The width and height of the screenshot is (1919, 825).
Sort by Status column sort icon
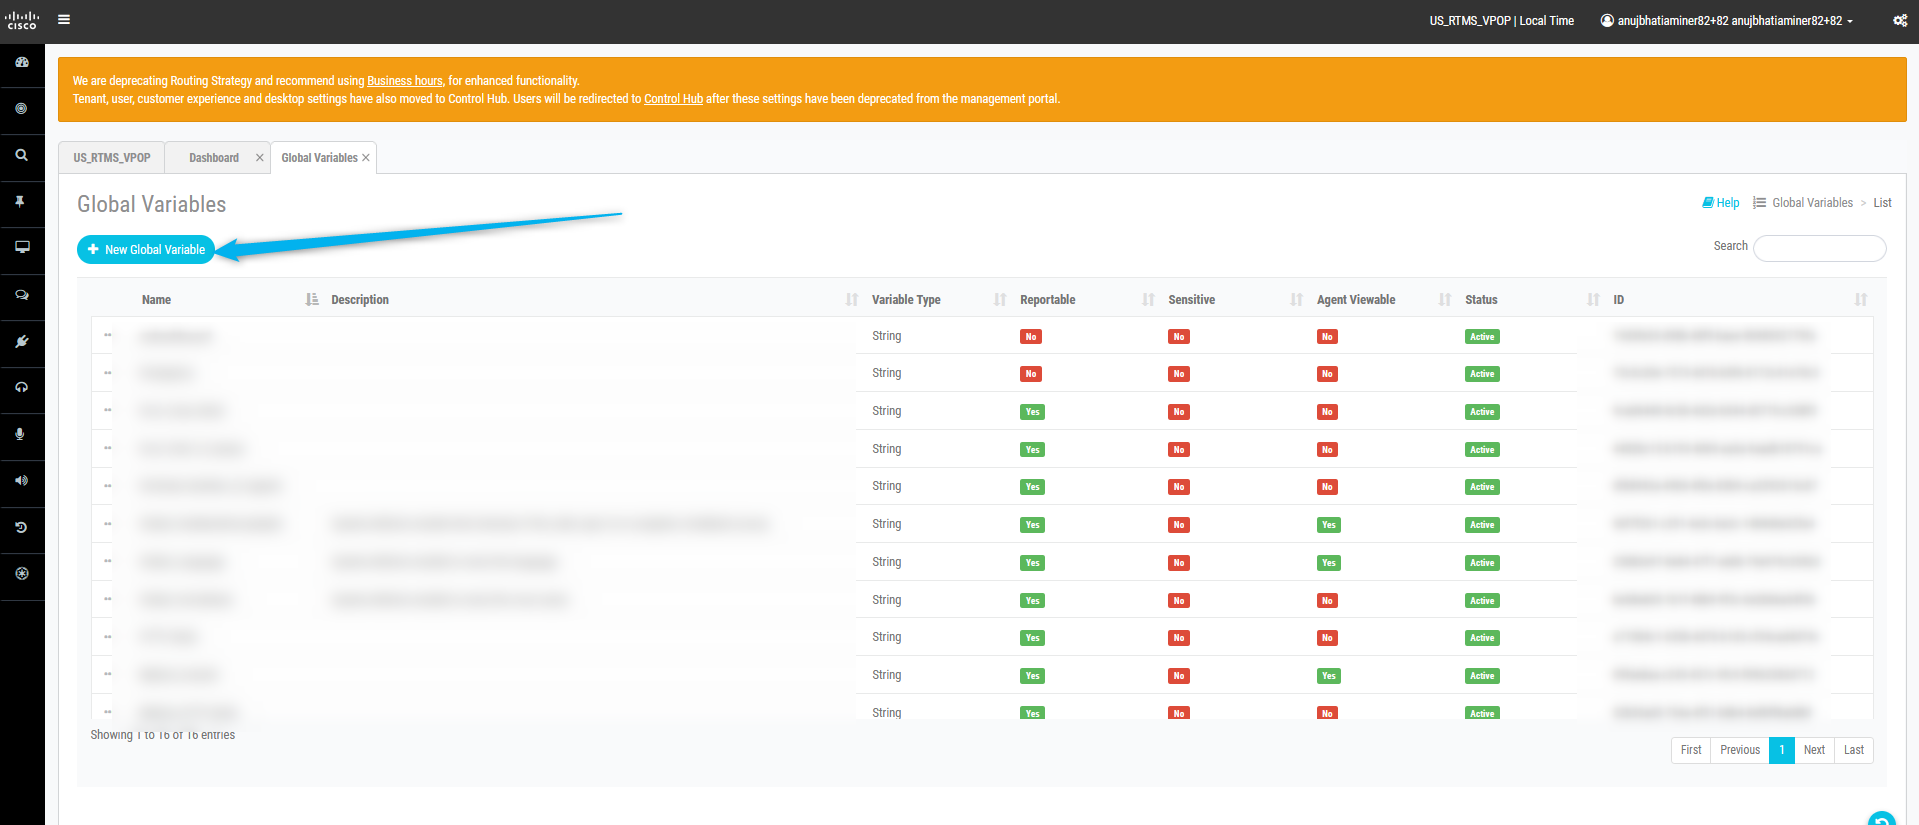tap(1593, 299)
